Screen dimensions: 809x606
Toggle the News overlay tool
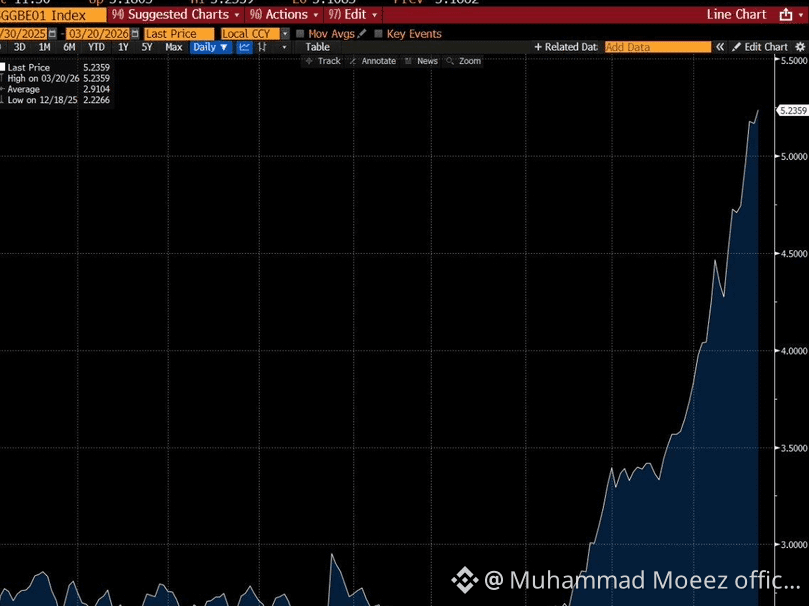[421, 61]
